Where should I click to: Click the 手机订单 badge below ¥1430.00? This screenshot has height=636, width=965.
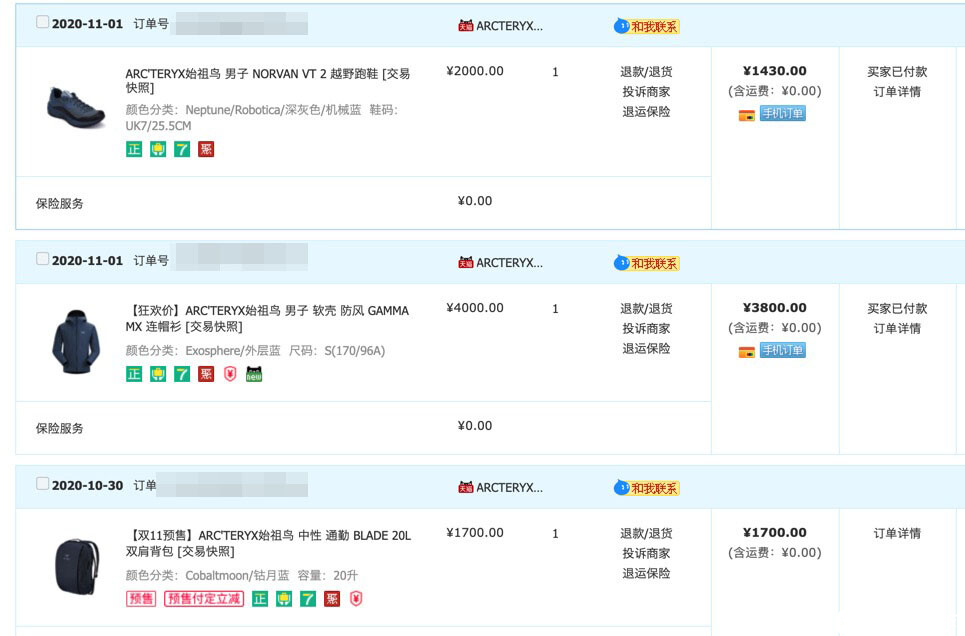coord(783,113)
